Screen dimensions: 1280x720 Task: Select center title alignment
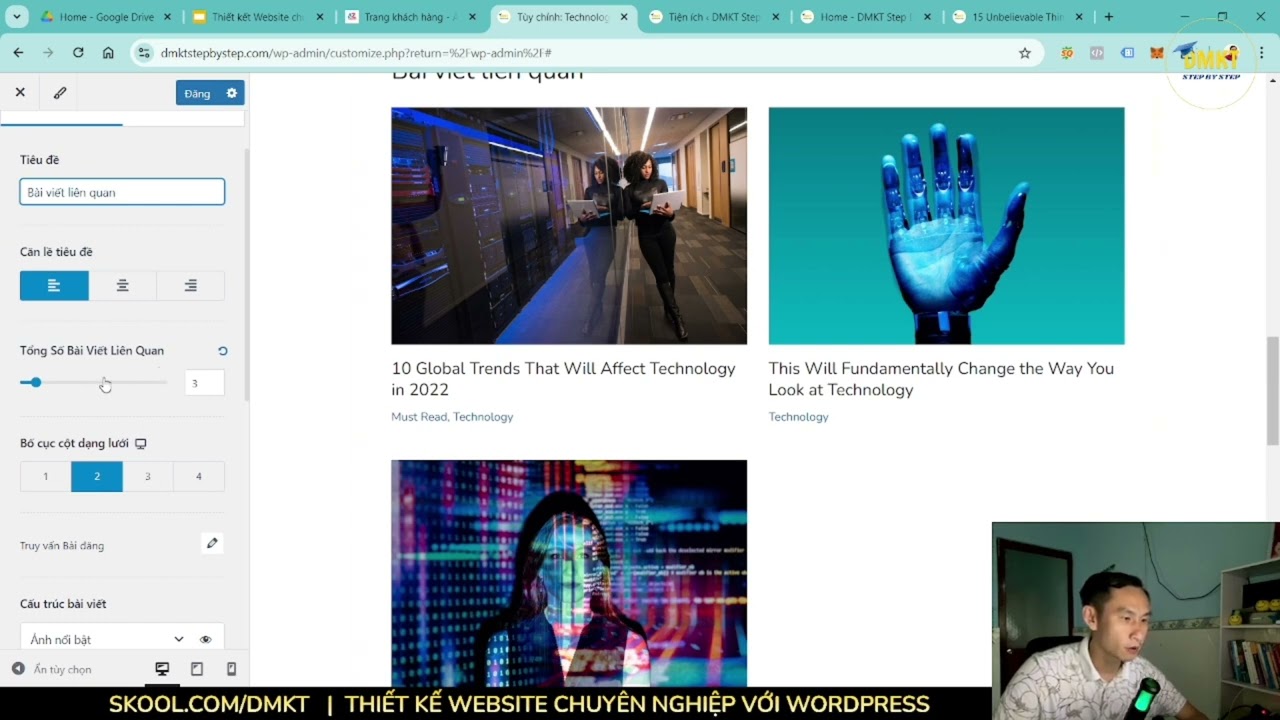(122, 285)
